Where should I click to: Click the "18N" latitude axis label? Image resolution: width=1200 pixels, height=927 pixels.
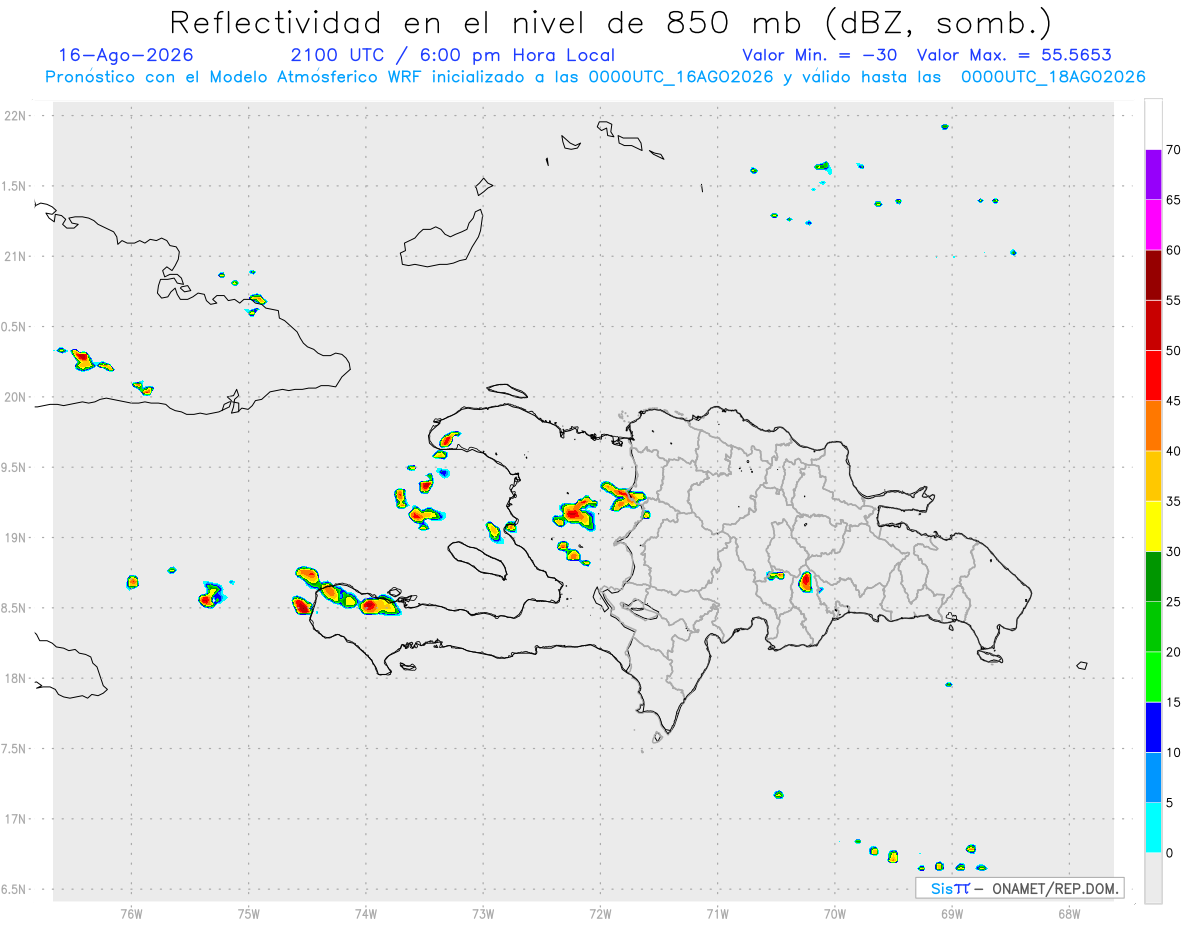pos(15,679)
